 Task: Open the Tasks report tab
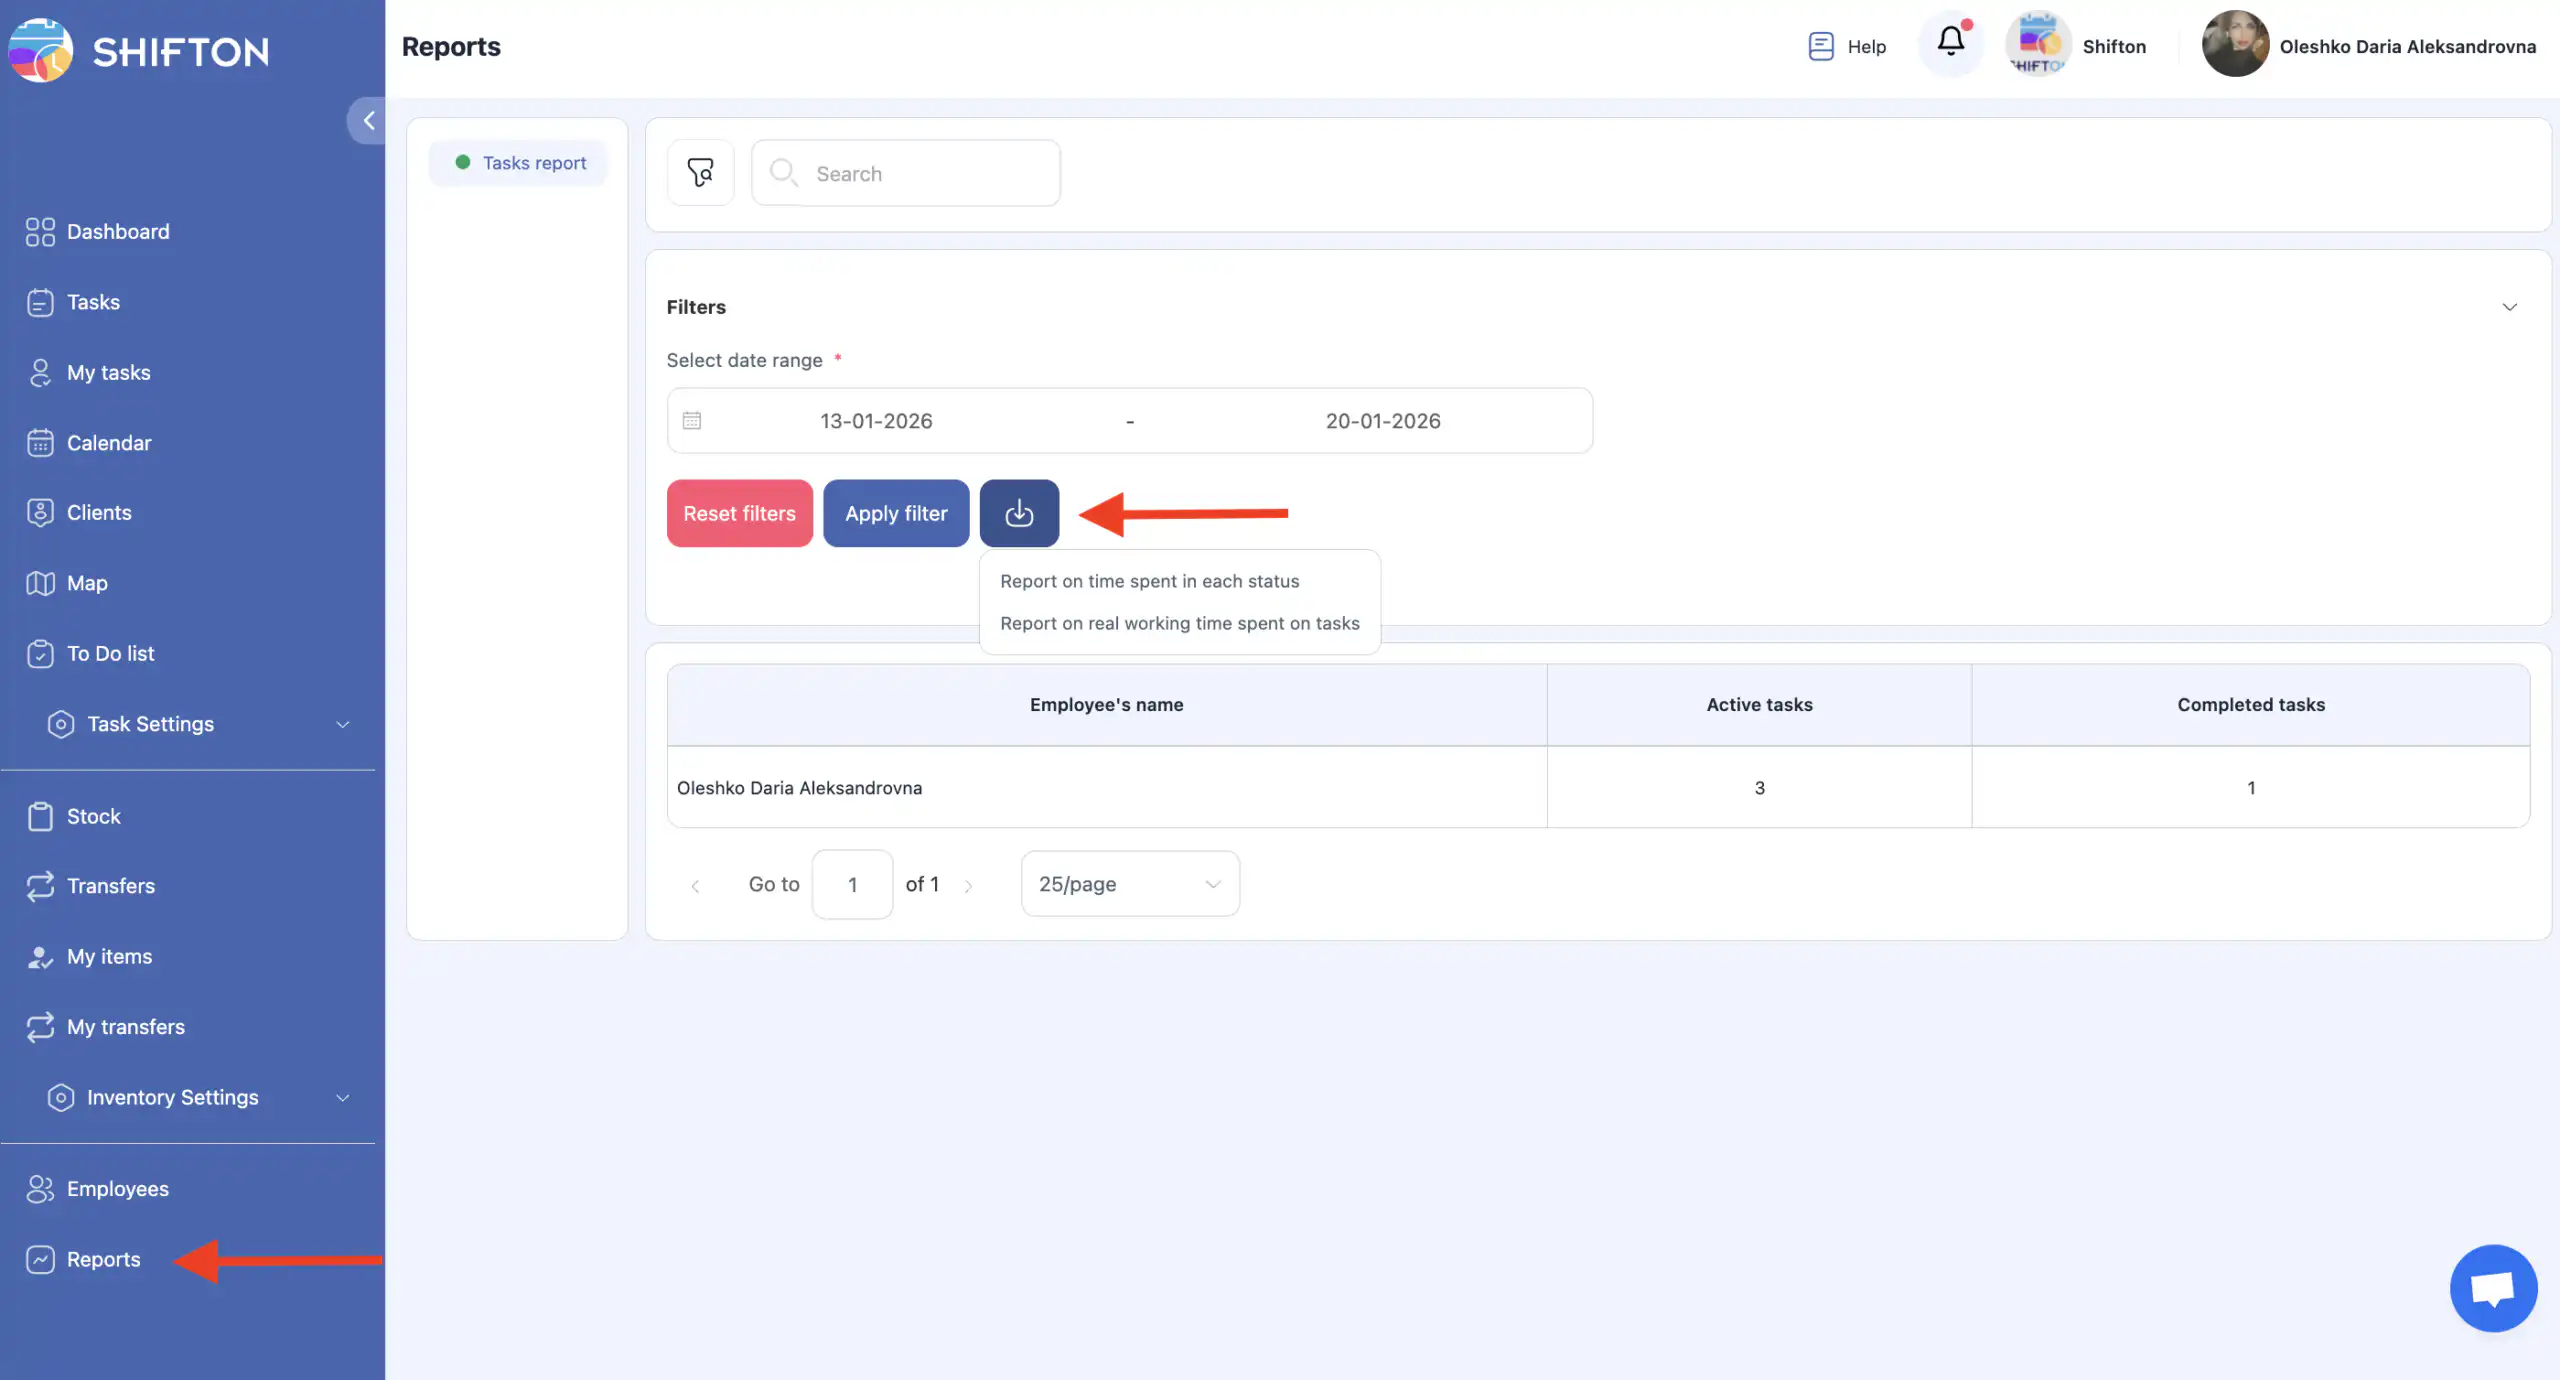[520, 163]
